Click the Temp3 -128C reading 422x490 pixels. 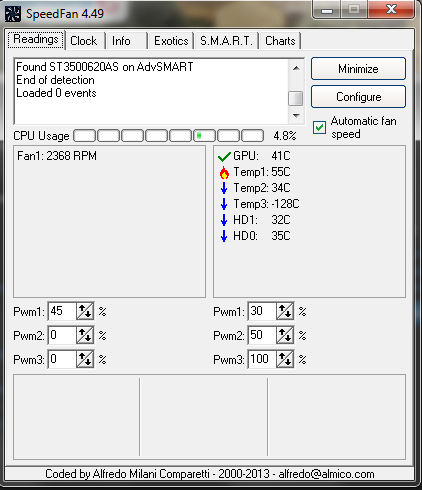point(266,204)
